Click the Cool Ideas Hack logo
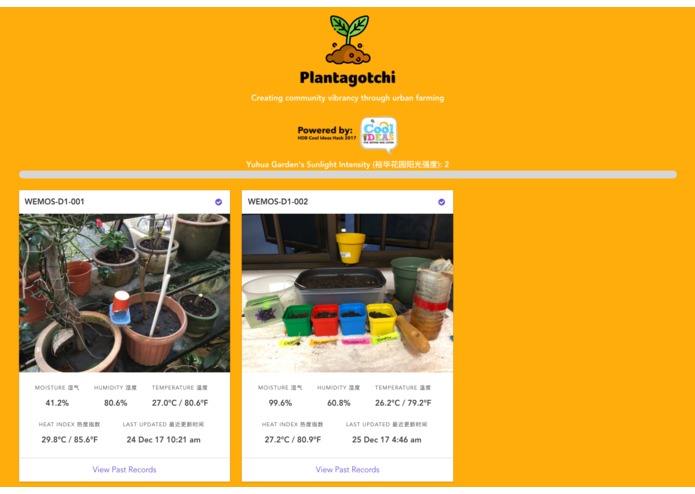695x494 pixels. pos(379,135)
